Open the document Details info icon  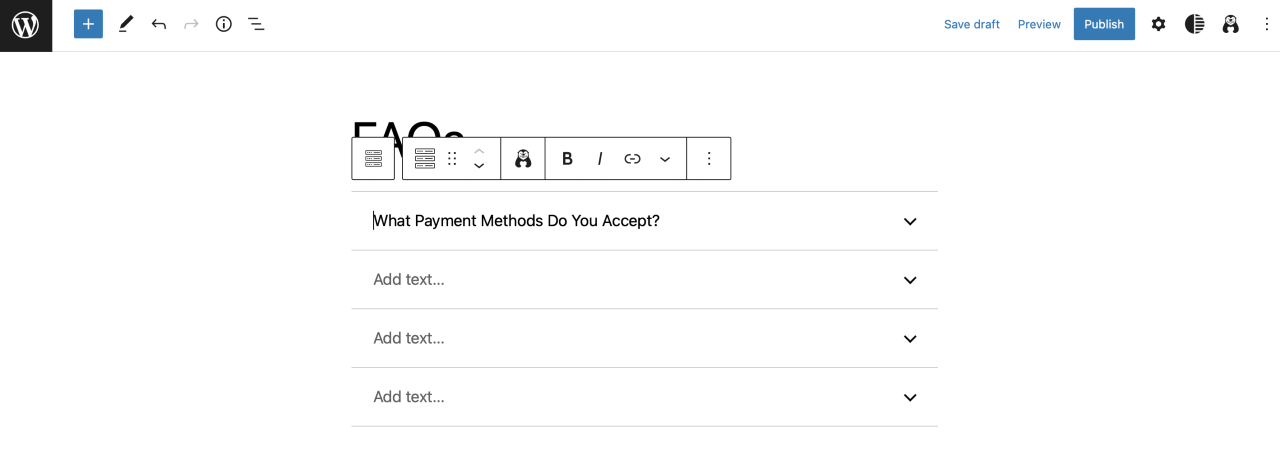point(223,24)
